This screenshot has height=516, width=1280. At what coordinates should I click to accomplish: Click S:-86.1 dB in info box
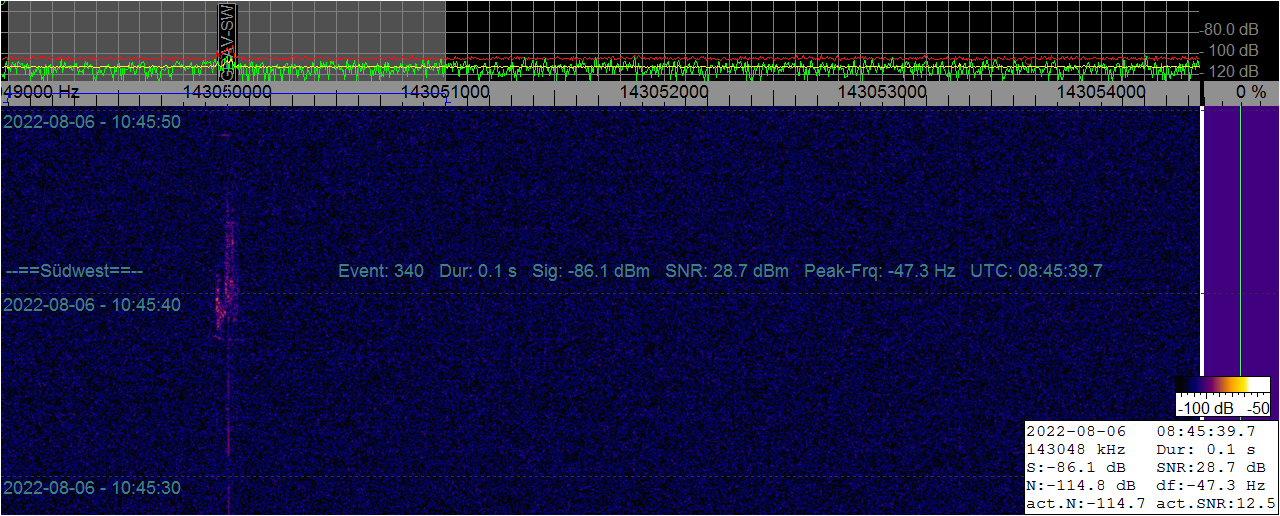1076,468
